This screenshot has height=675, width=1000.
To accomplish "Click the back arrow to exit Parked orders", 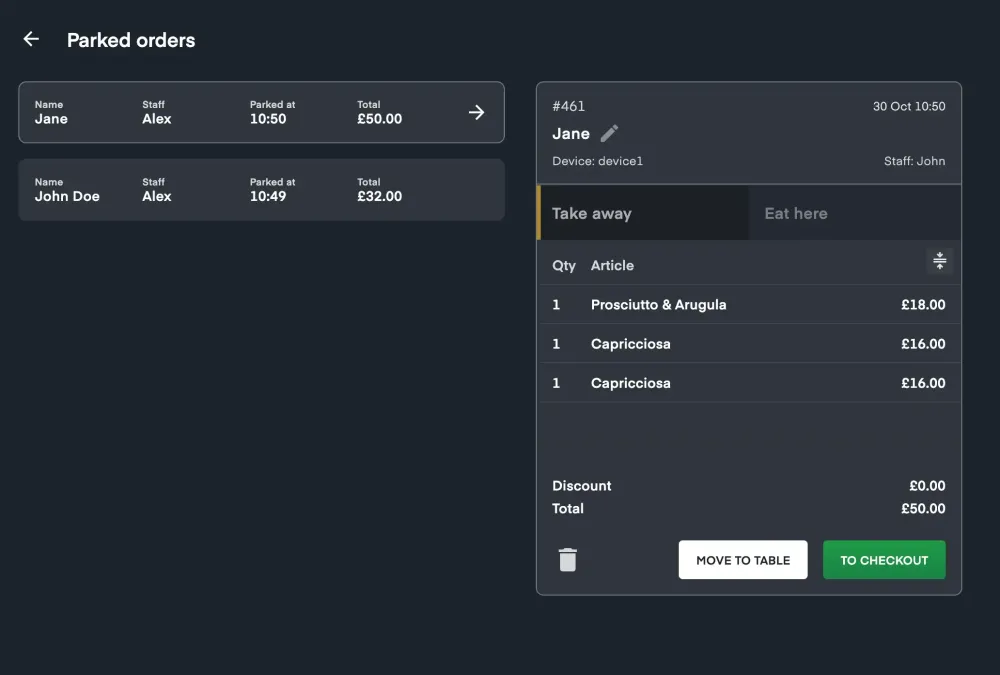I will point(30,38).
